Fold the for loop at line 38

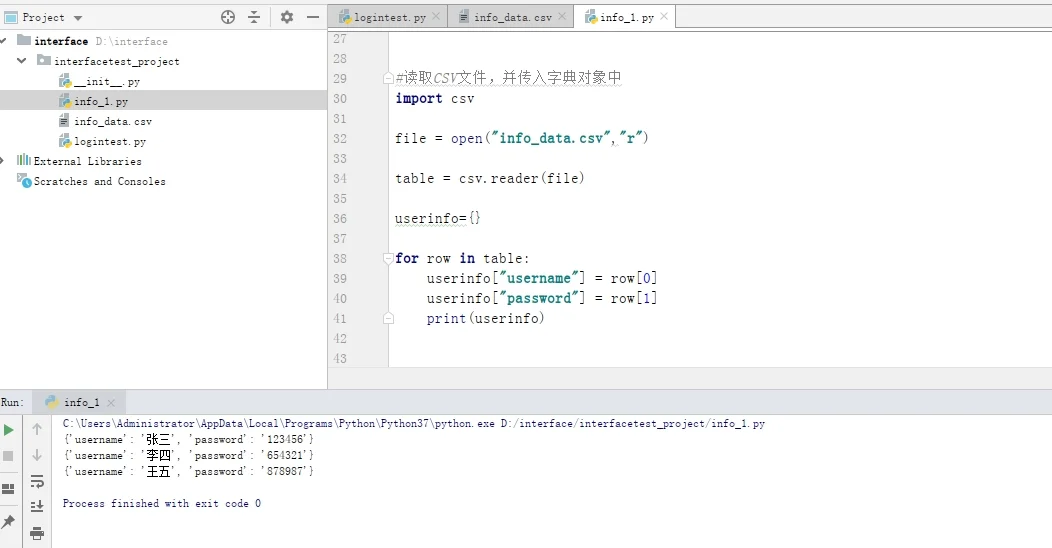tap(388, 258)
